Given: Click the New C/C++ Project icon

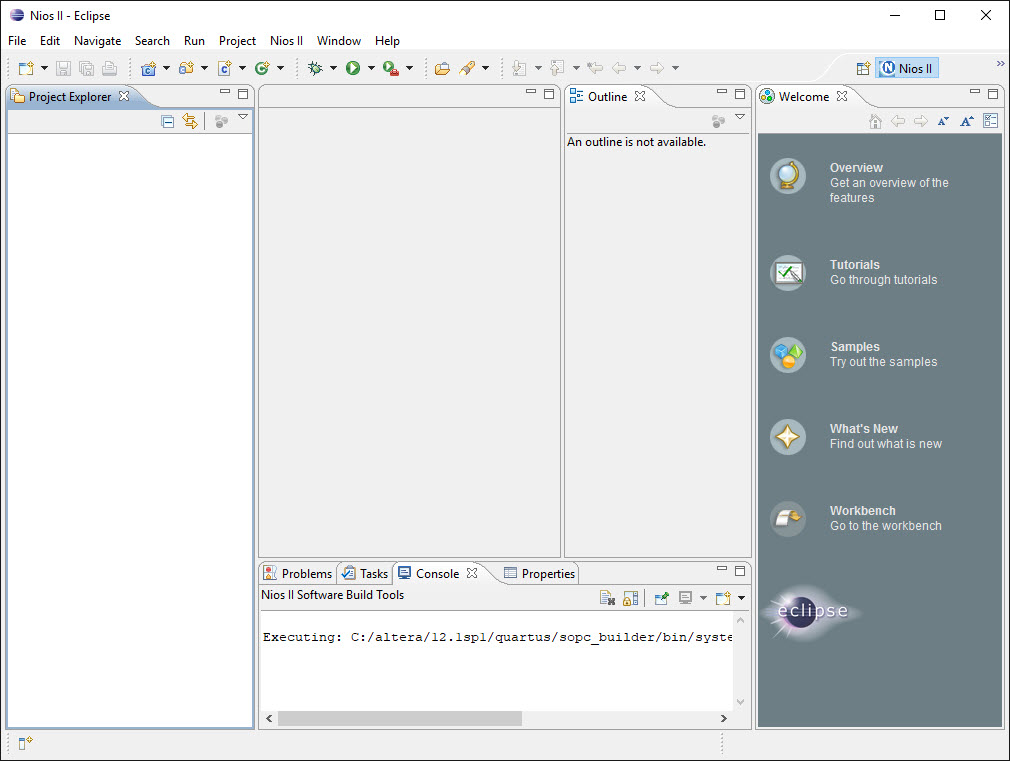Looking at the screenshot, I should [x=149, y=68].
